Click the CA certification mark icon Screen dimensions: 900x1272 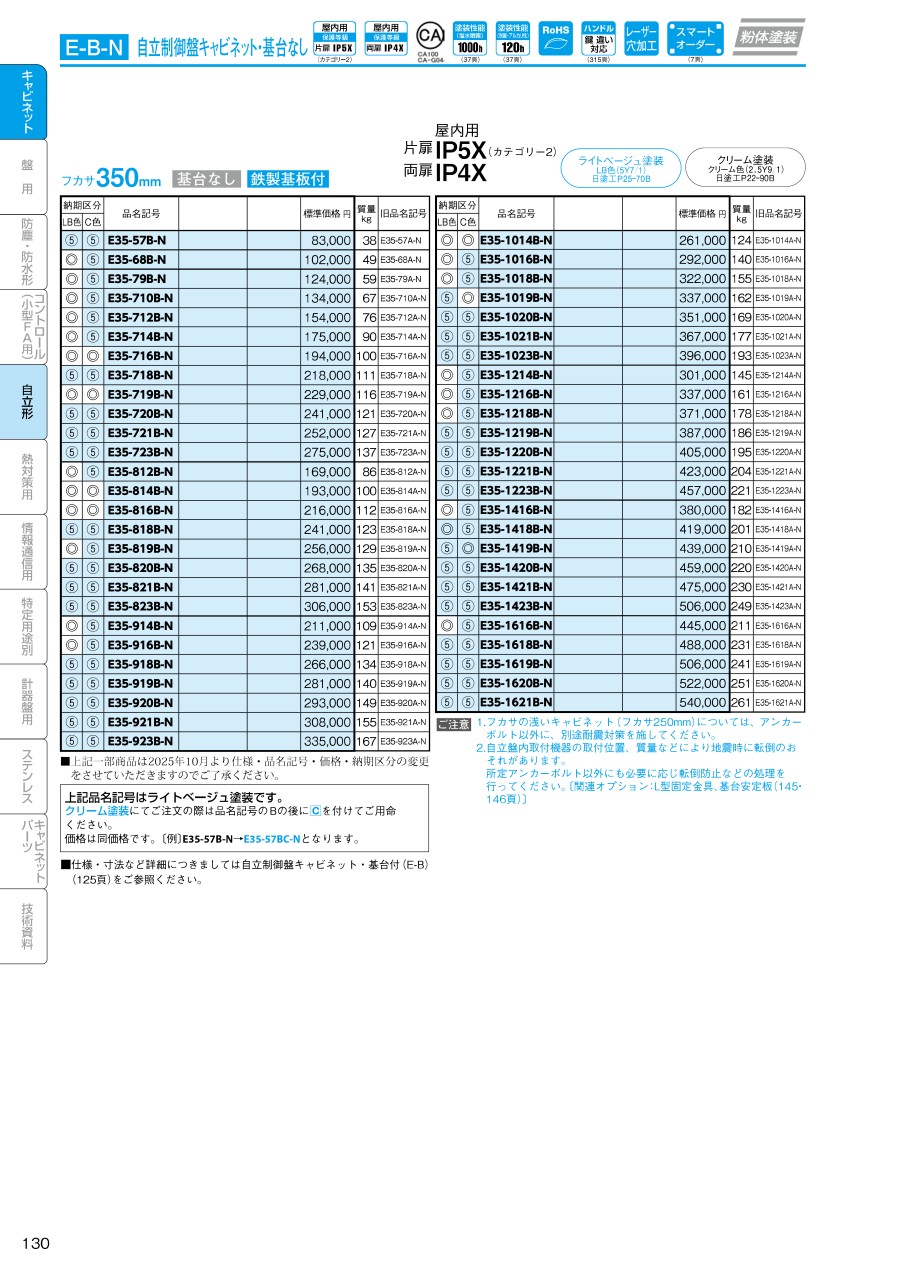pyautogui.click(x=428, y=33)
